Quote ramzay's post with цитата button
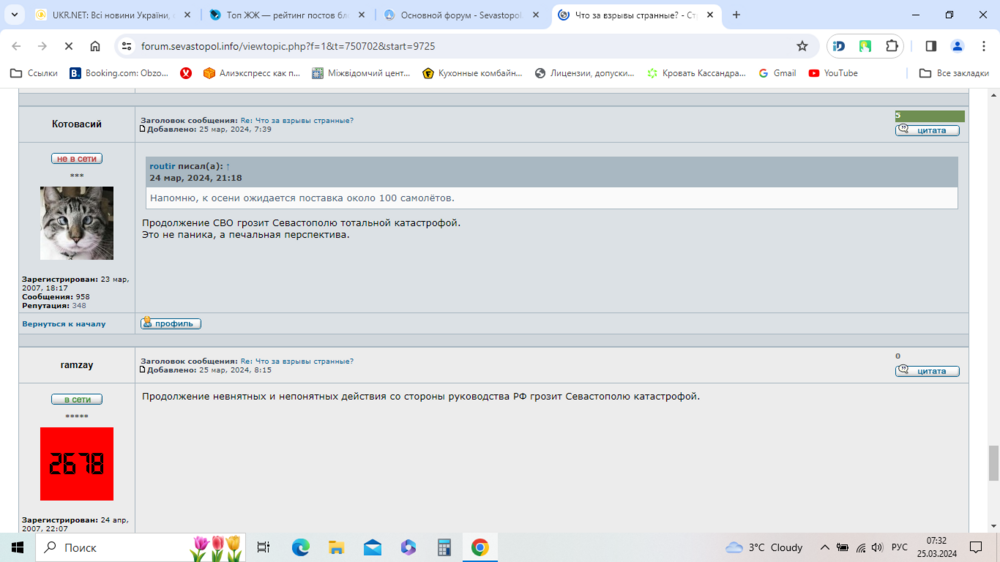The image size is (1000, 562). click(x=927, y=371)
